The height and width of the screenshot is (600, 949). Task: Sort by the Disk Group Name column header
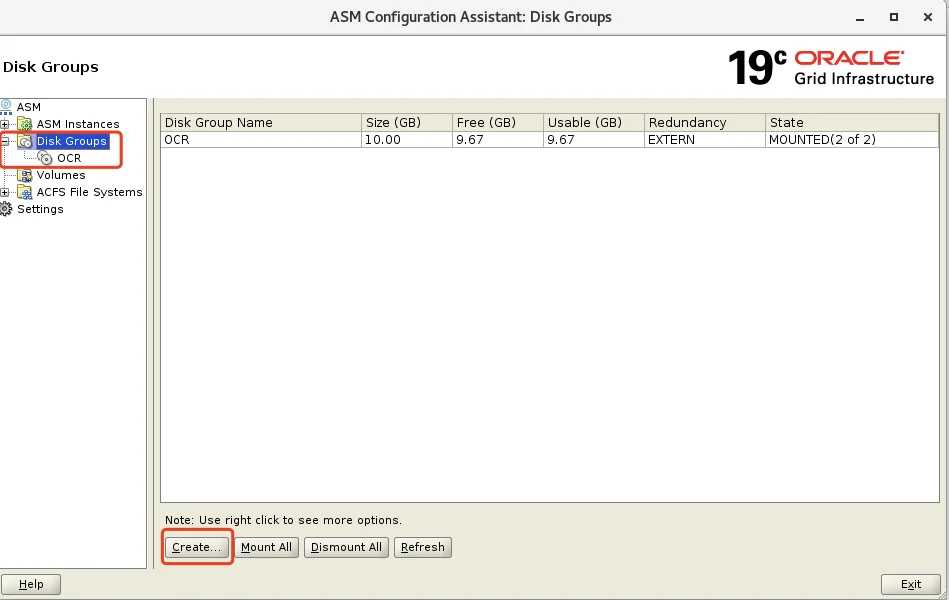(261, 122)
